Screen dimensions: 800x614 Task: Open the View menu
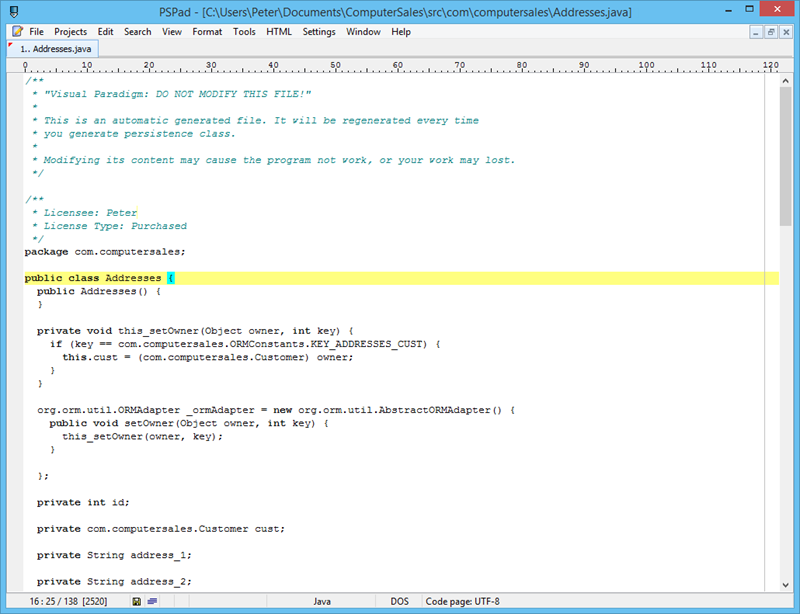pyautogui.click(x=172, y=32)
